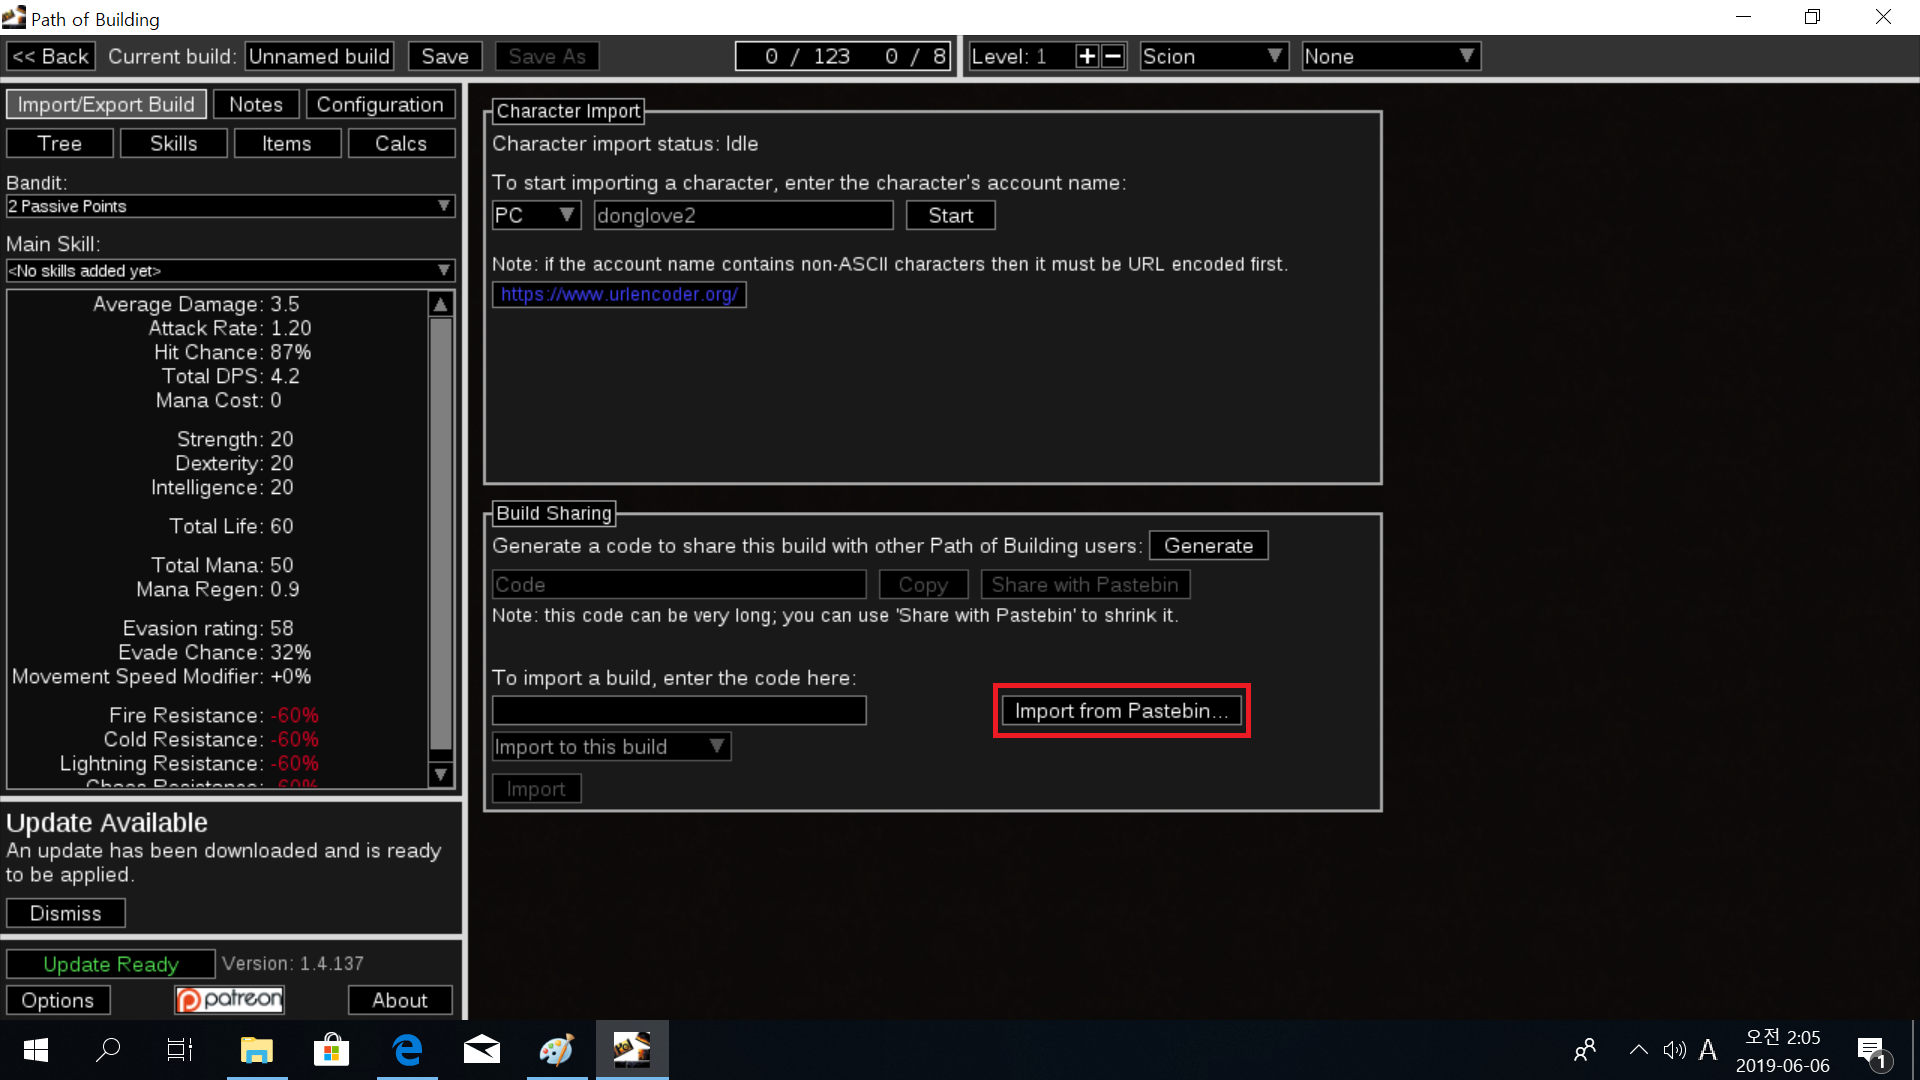The width and height of the screenshot is (1920, 1080).
Task: Generate a build sharing code
Action: click(x=1208, y=546)
